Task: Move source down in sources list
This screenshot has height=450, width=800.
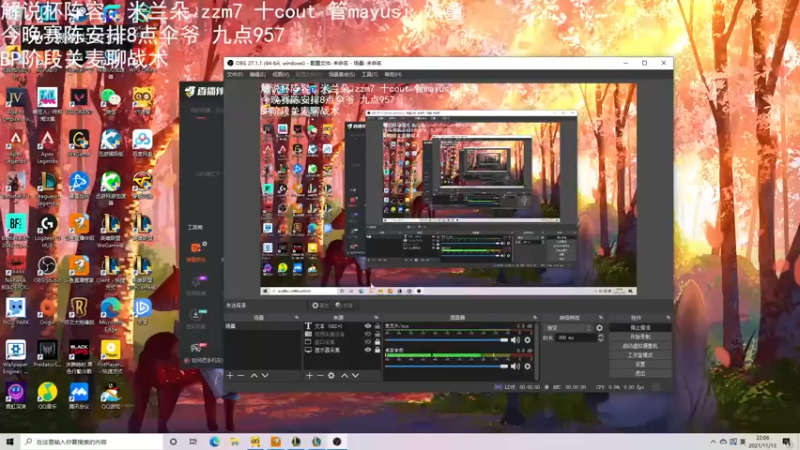Action: (x=356, y=376)
